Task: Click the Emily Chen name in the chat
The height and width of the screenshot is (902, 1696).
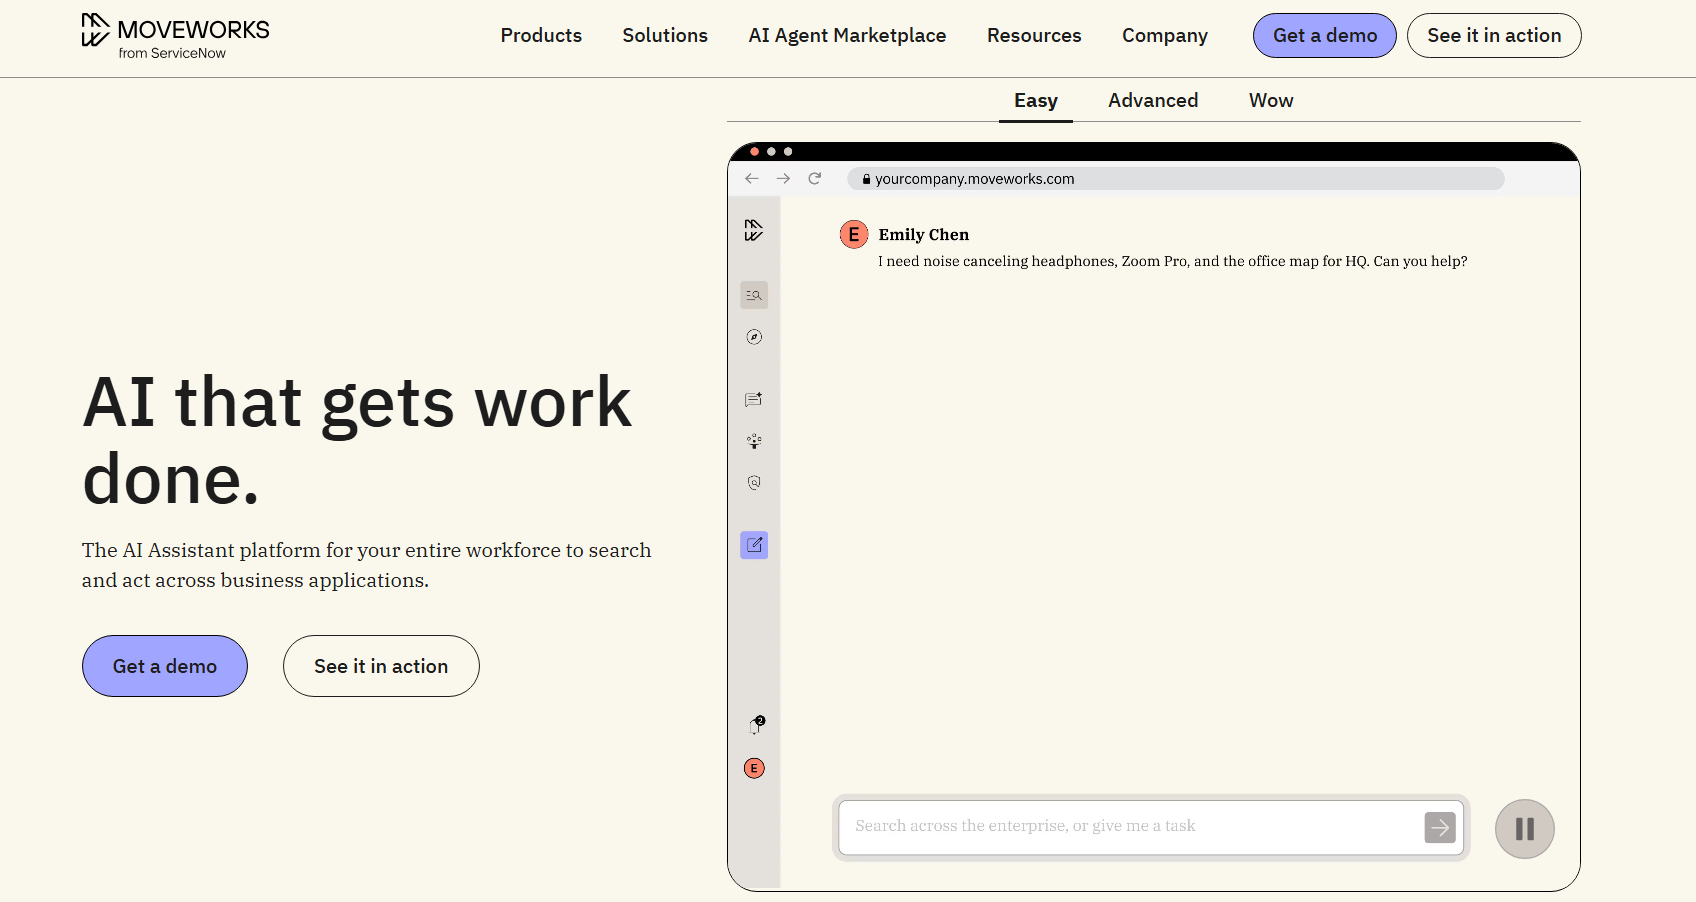Action: tap(924, 235)
